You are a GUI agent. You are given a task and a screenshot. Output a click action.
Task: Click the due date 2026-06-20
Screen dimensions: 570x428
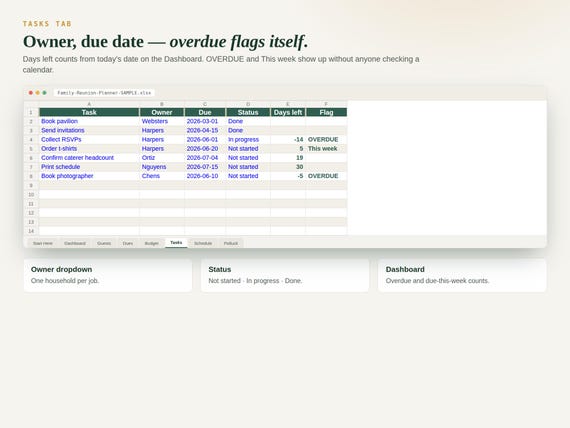205,148
